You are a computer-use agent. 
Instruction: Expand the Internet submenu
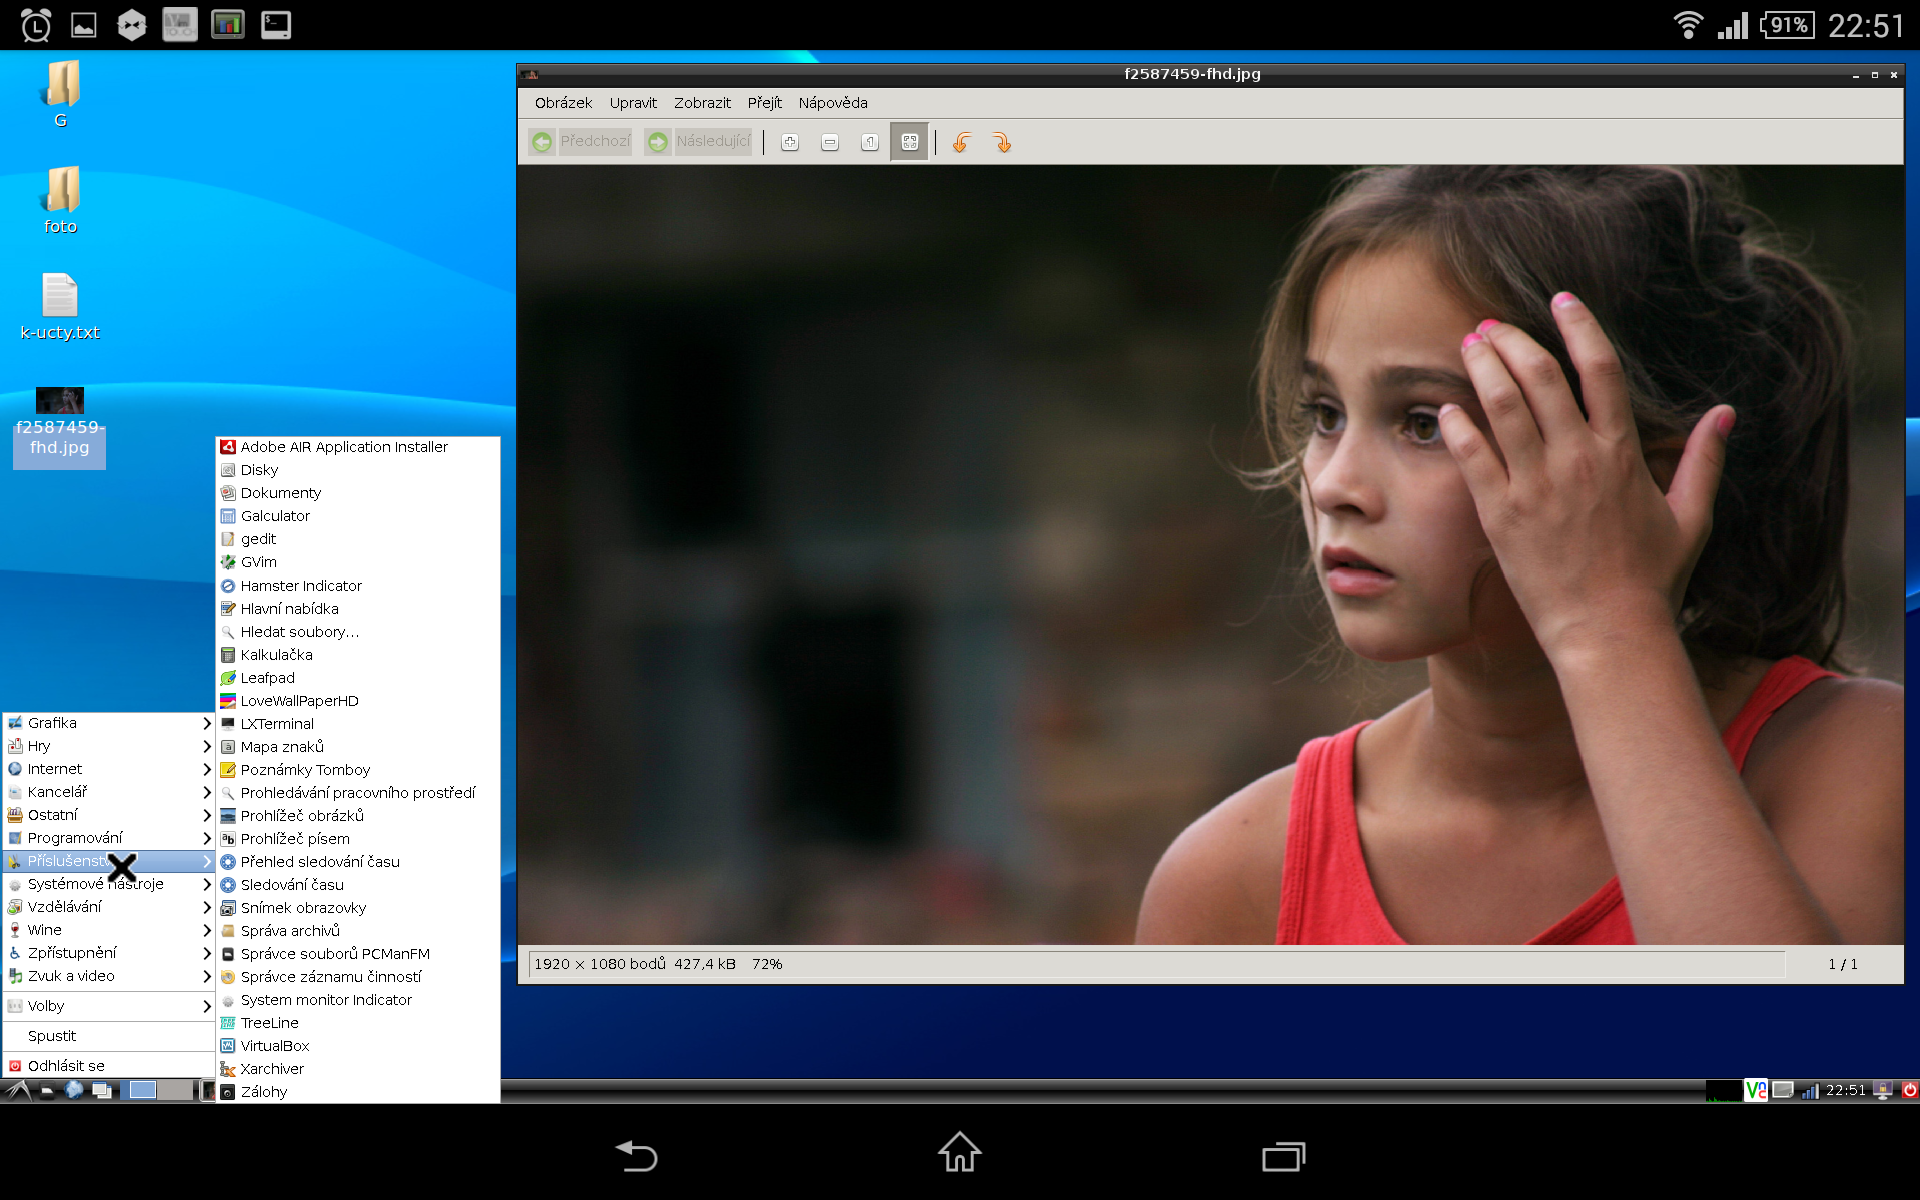point(109,769)
